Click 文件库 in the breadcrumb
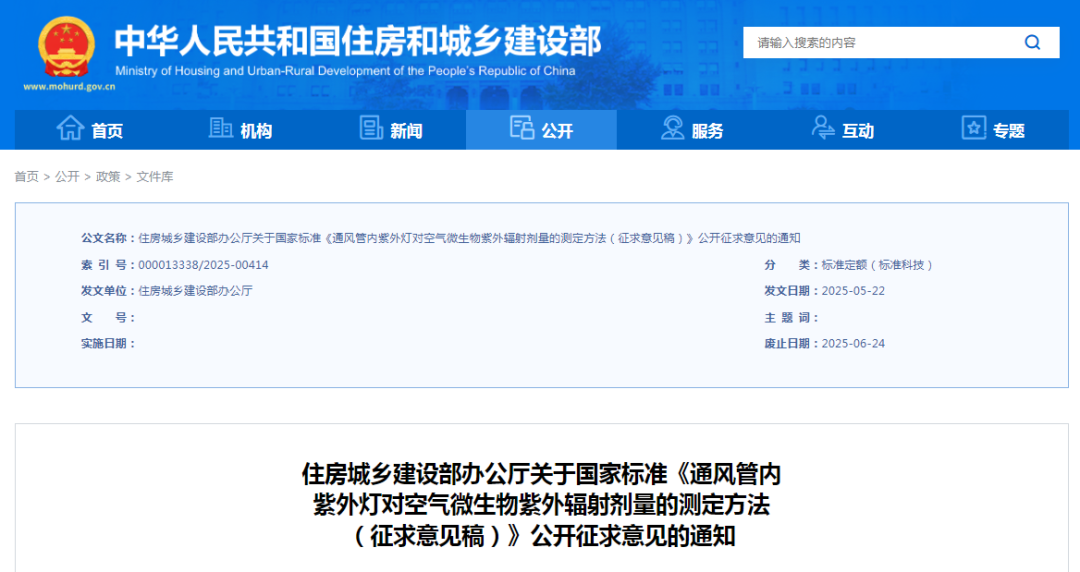Viewport: 1080px width, 572px height. [x=155, y=177]
